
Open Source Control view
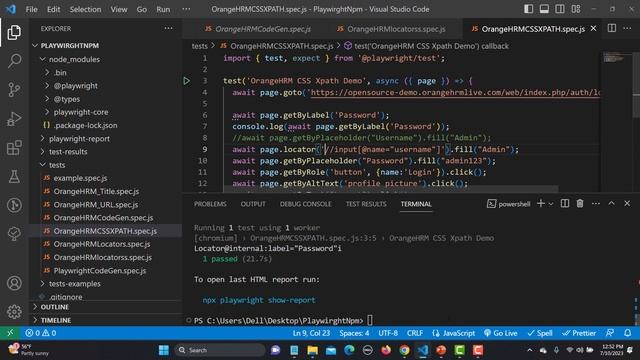(14, 90)
